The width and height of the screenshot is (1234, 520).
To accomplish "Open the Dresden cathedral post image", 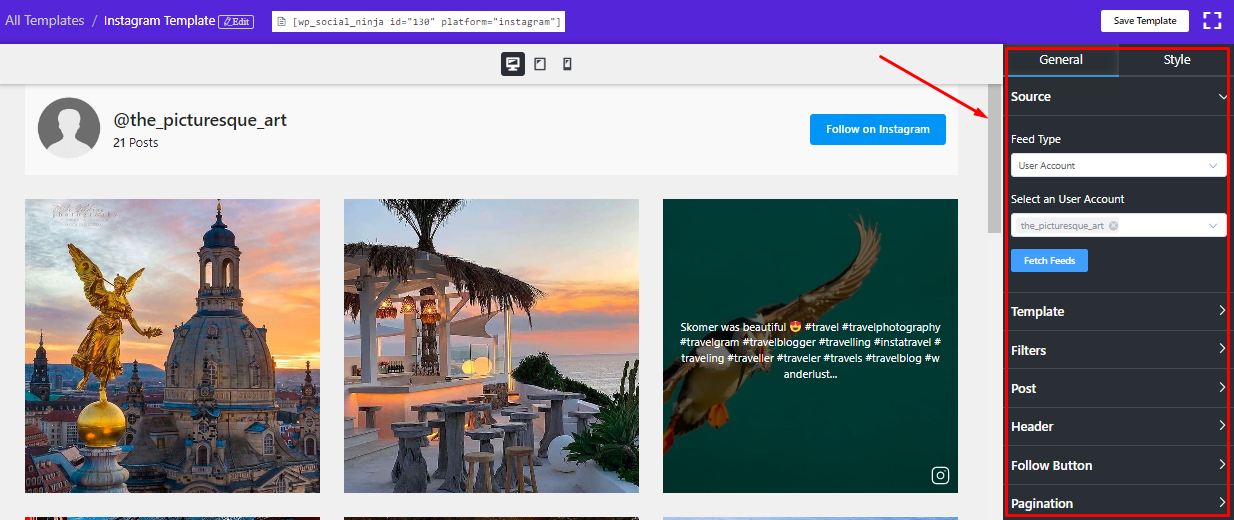I will pos(172,346).
